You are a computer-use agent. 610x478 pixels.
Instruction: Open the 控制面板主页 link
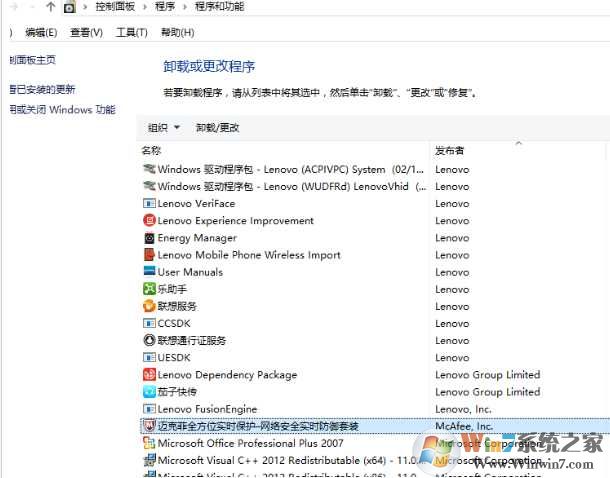32,60
